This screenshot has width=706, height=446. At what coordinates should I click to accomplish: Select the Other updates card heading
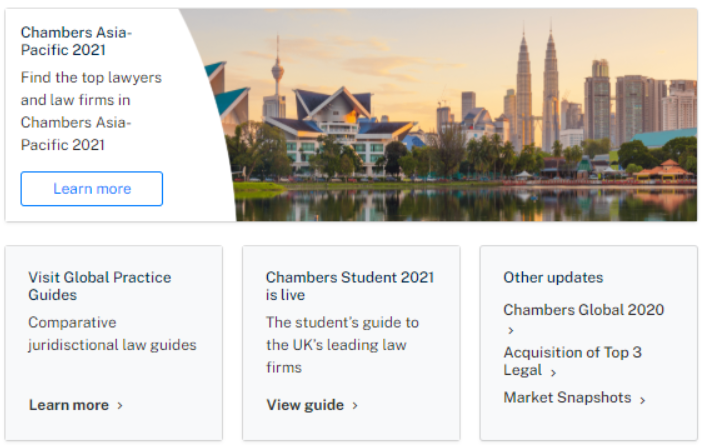tap(553, 277)
